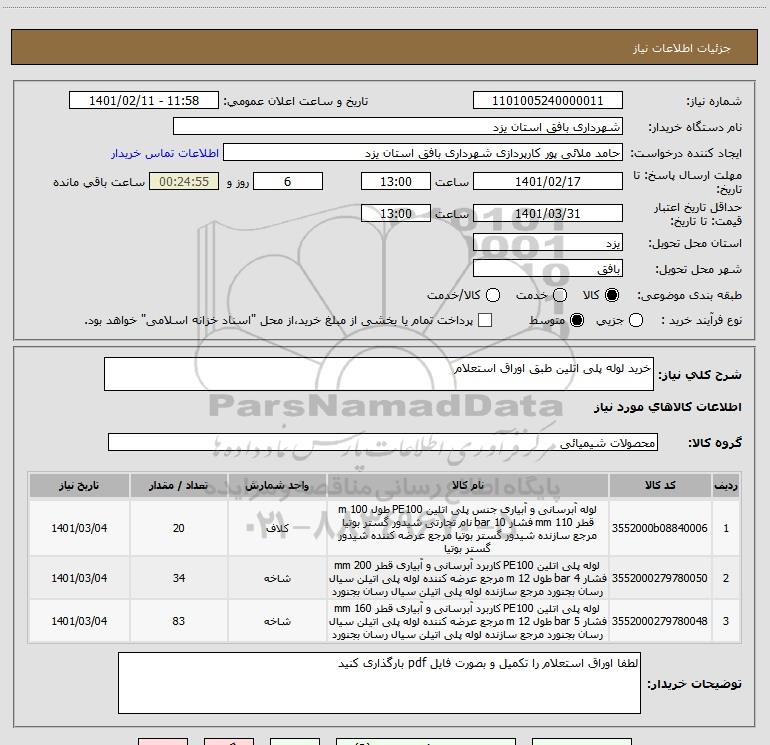Click the نام کالا column header
The image size is (770, 745).
(468, 486)
